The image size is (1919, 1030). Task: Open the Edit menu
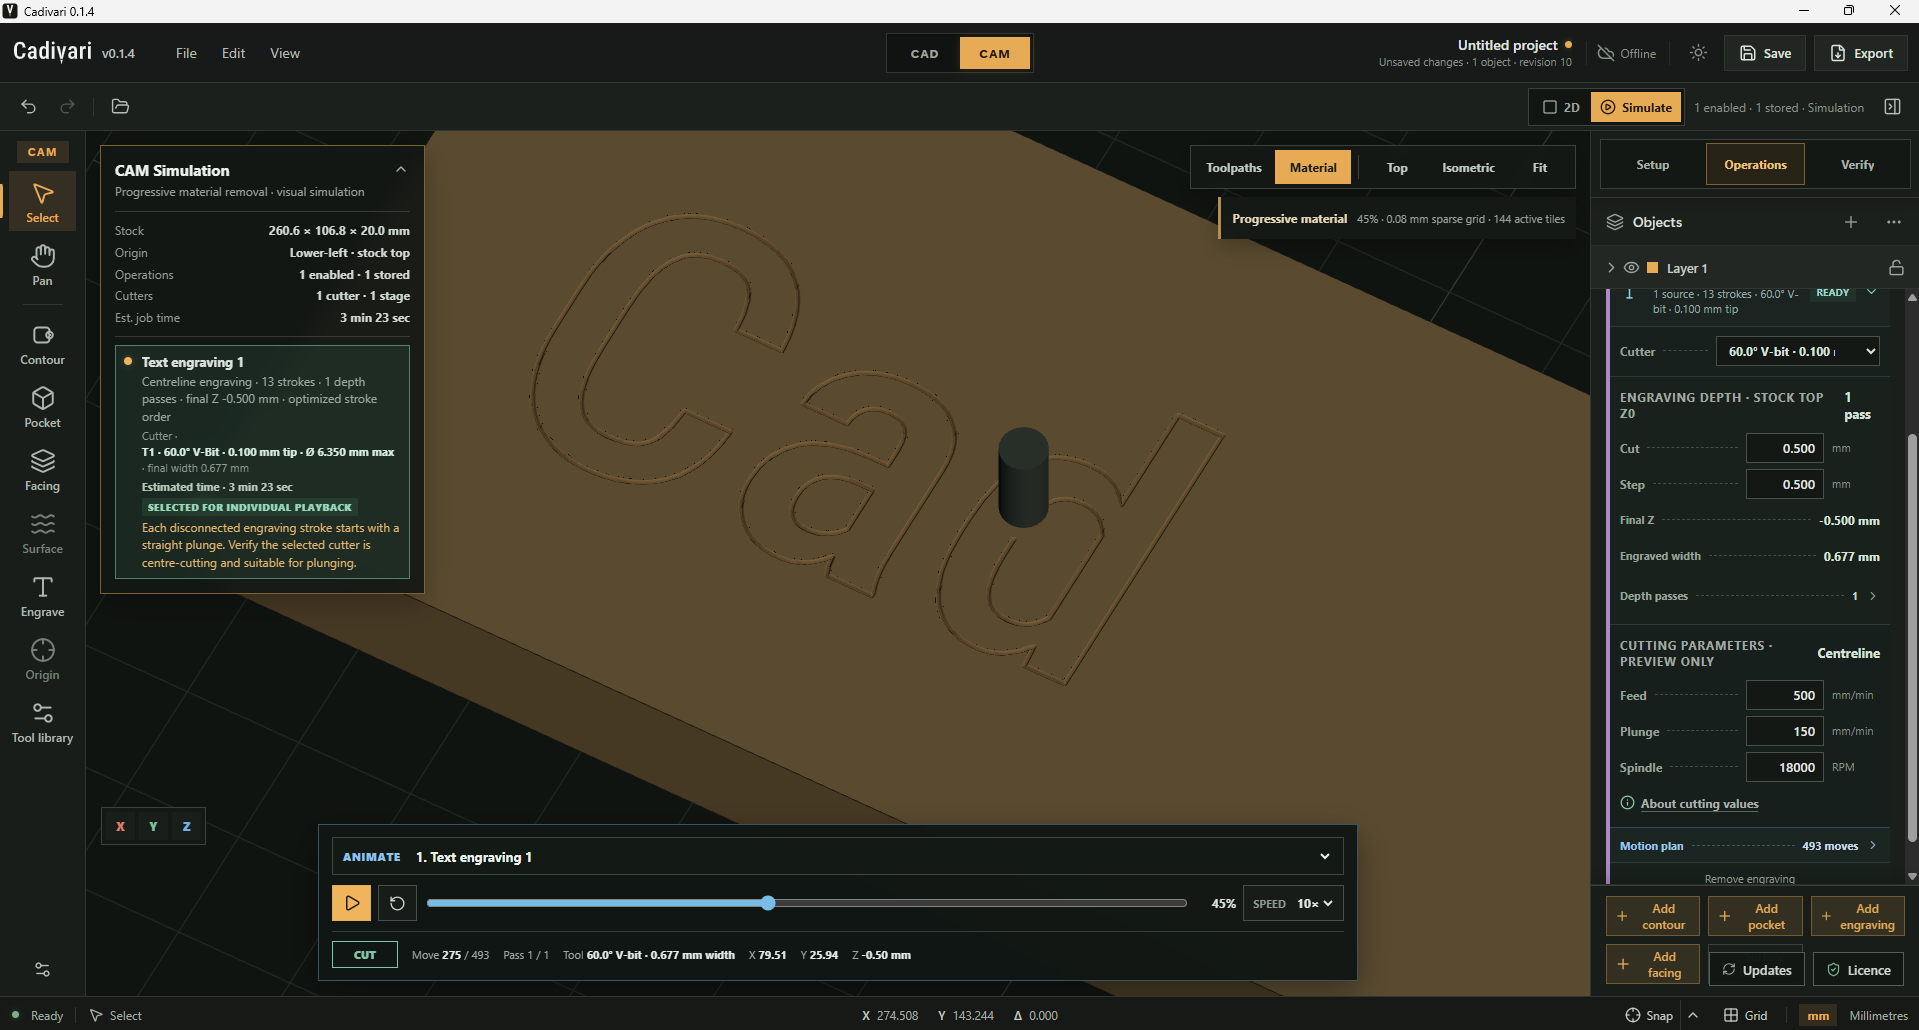[x=233, y=53]
